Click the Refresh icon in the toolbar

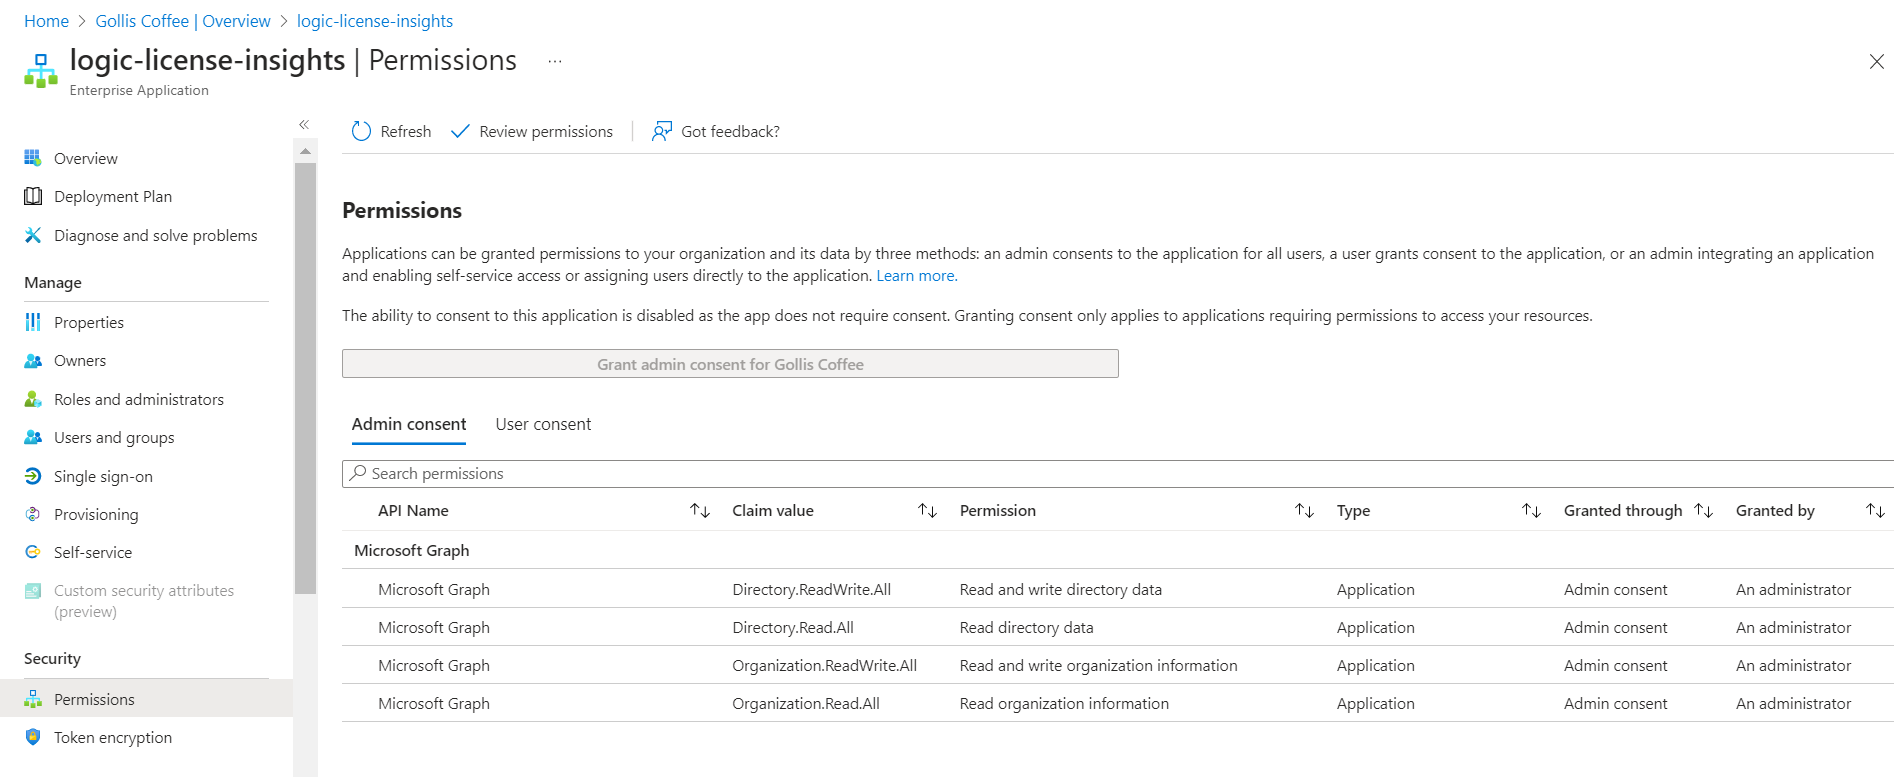click(361, 131)
